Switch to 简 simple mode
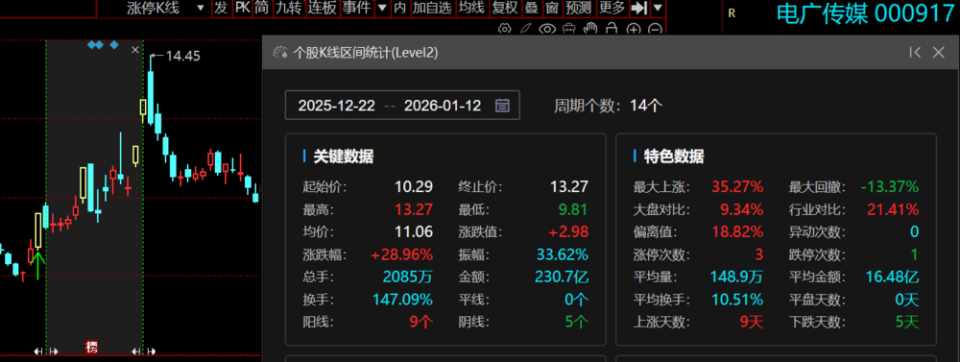The width and height of the screenshot is (960, 362). pyautogui.click(x=262, y=8)
